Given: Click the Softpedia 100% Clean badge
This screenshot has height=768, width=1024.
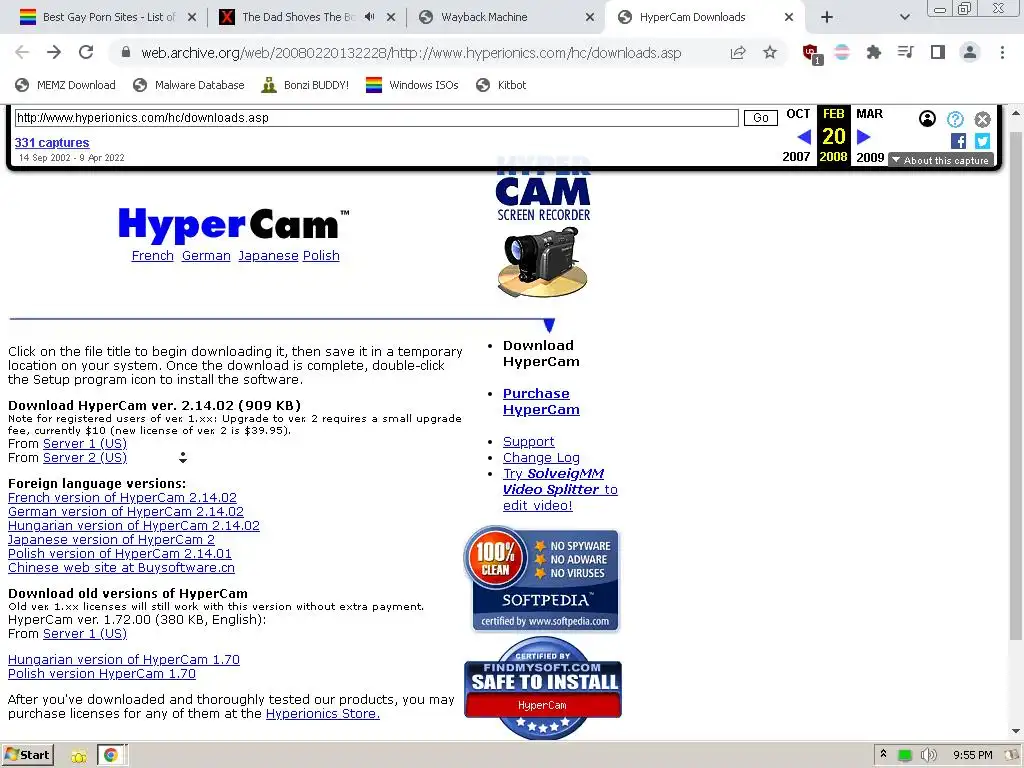Looking at the screenshot, I should 541,579.
